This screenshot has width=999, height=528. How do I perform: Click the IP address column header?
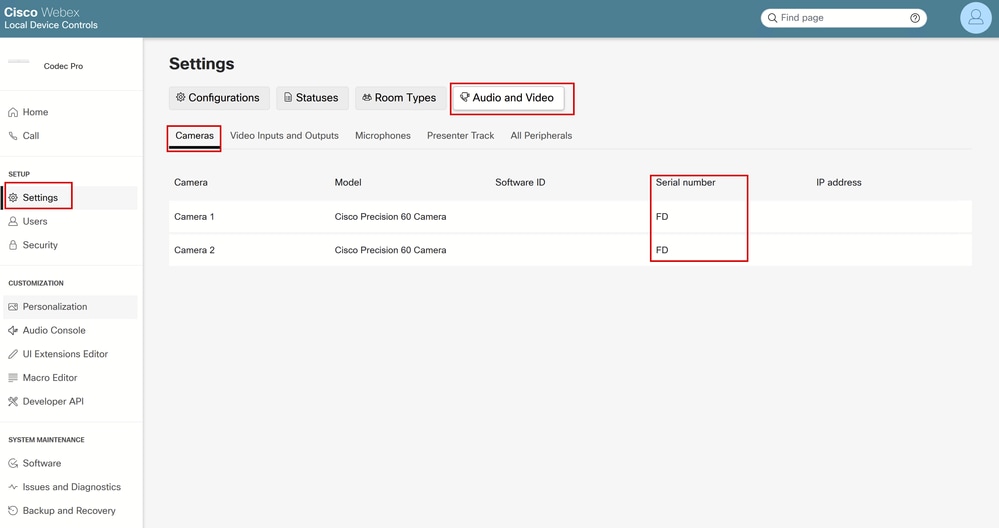click(x=838, y=182)
